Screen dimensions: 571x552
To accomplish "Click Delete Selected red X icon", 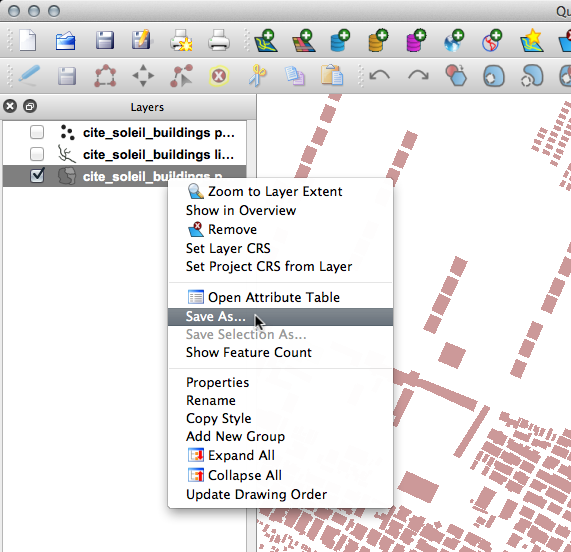I will coord(219,76).
